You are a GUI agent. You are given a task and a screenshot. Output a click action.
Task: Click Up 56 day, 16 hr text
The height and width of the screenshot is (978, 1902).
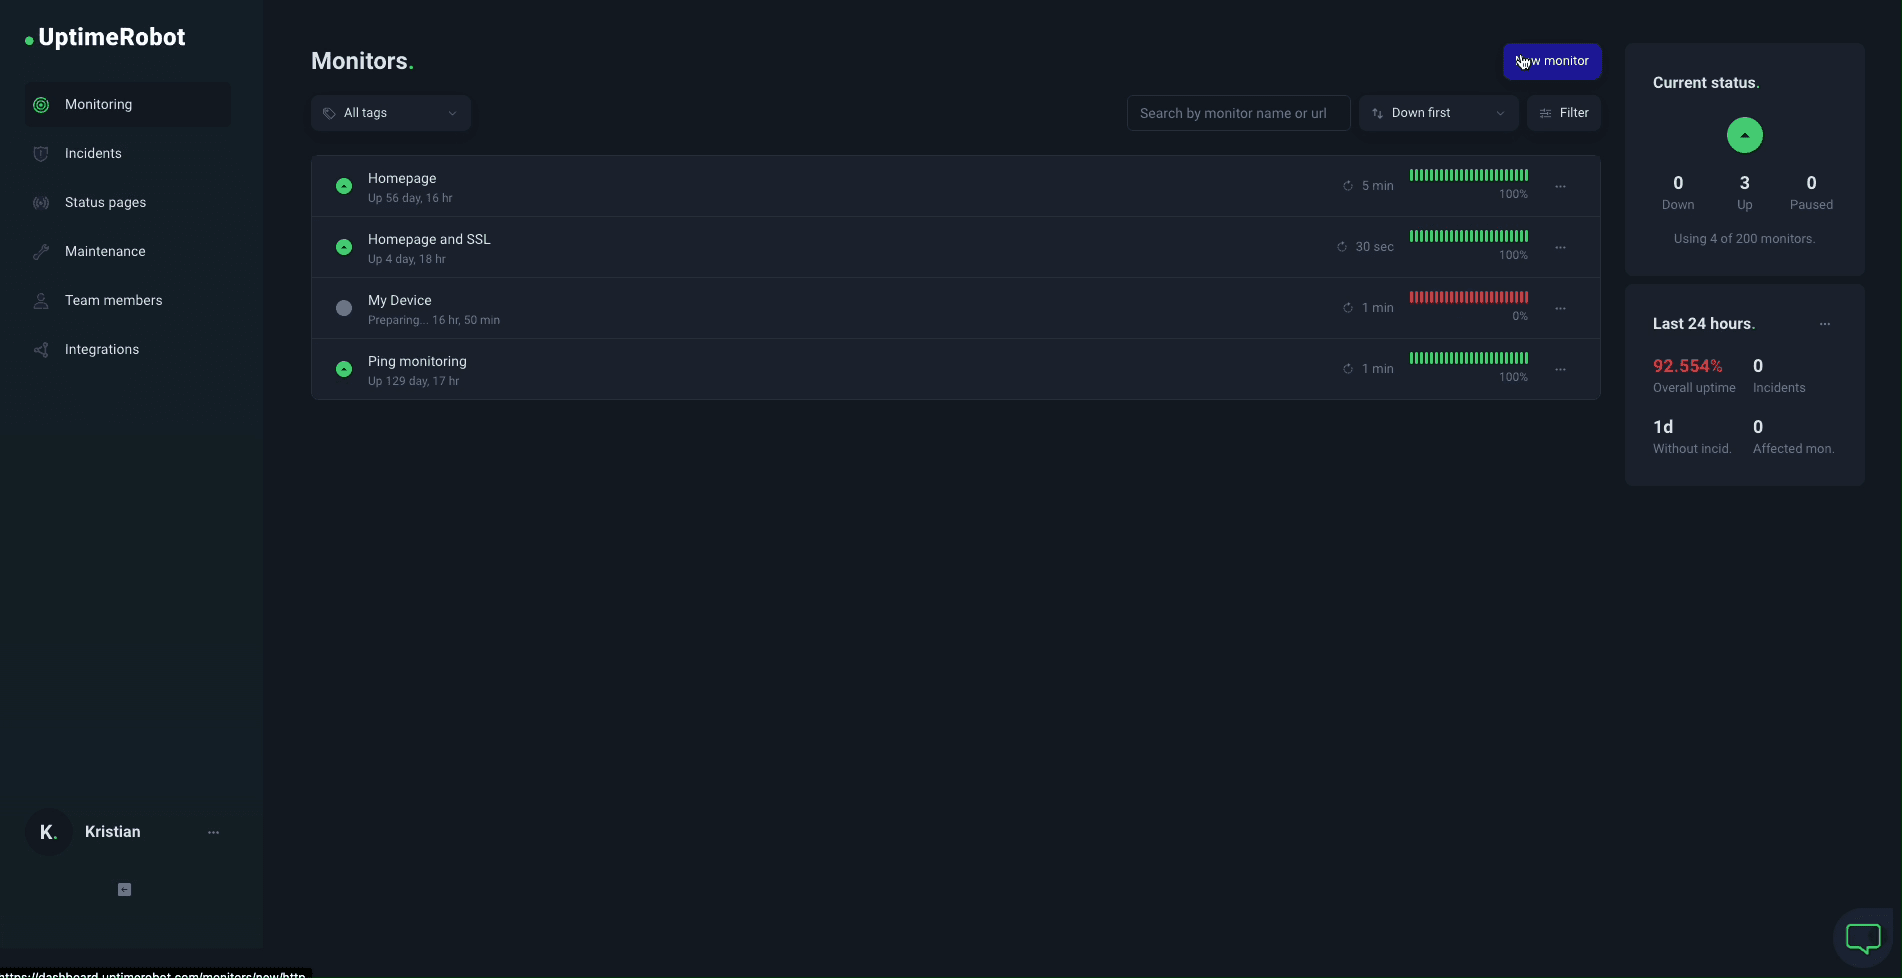coord(410,198)
